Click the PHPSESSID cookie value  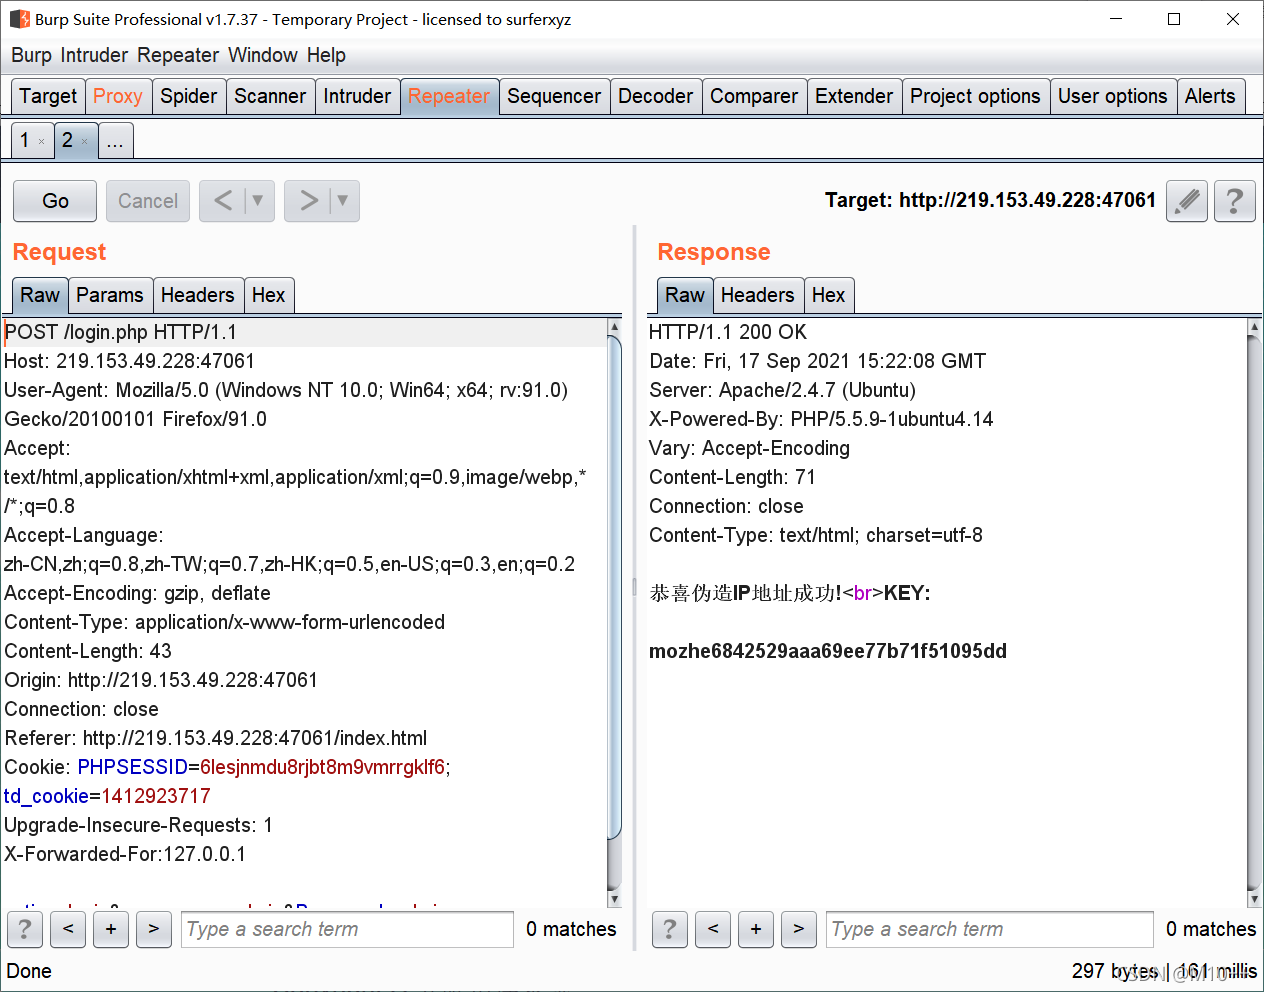[x=323, y=767]
